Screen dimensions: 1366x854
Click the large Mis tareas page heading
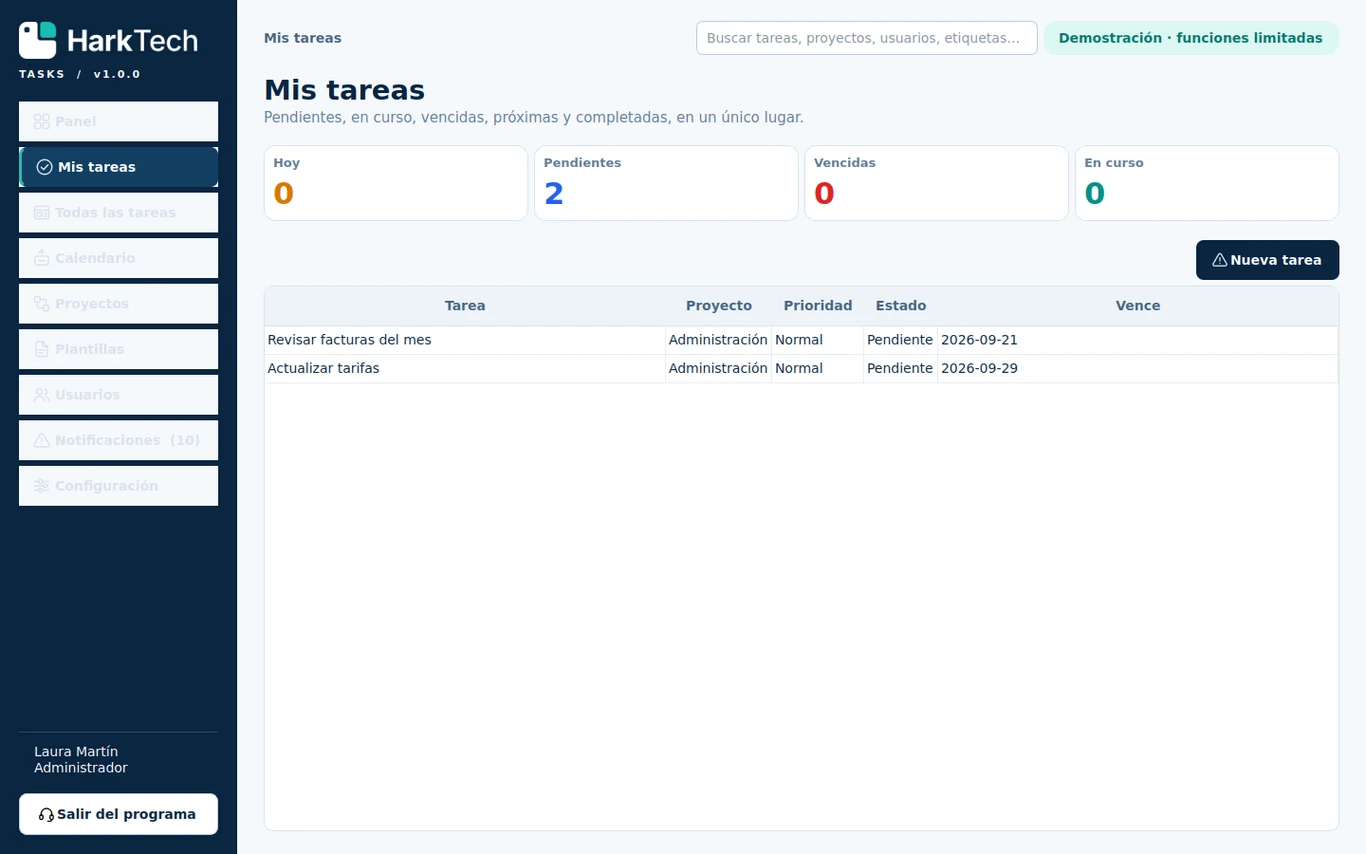pos(344,89)
